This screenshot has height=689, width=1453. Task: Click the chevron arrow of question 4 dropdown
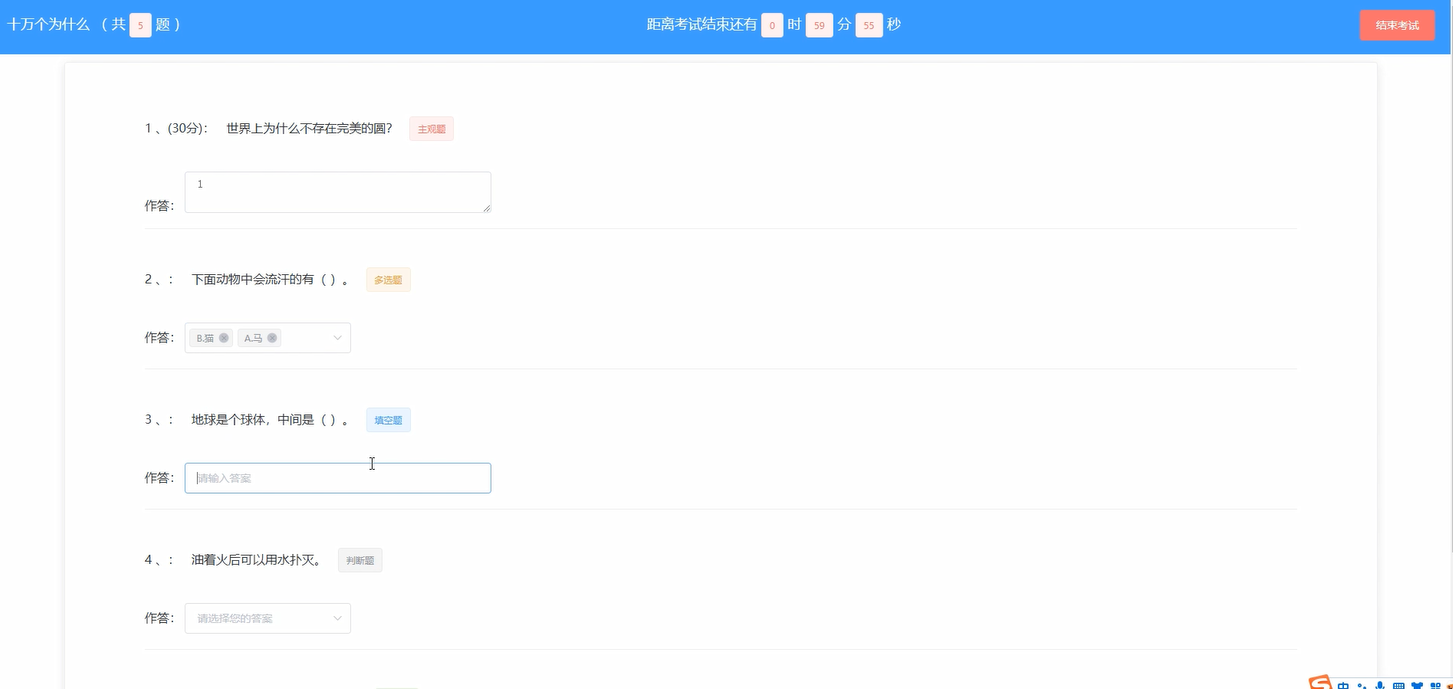[x=337, y=618]
